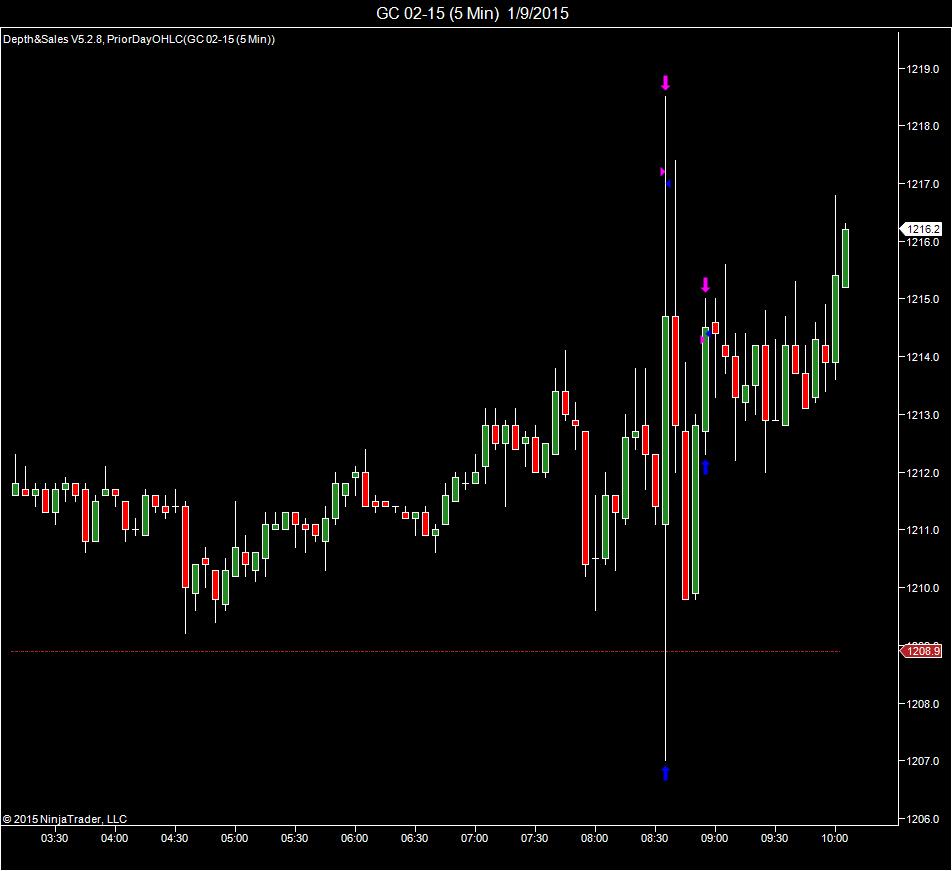
Task: Click the blue up arrow below 1207.0
Action: (665, 773)
